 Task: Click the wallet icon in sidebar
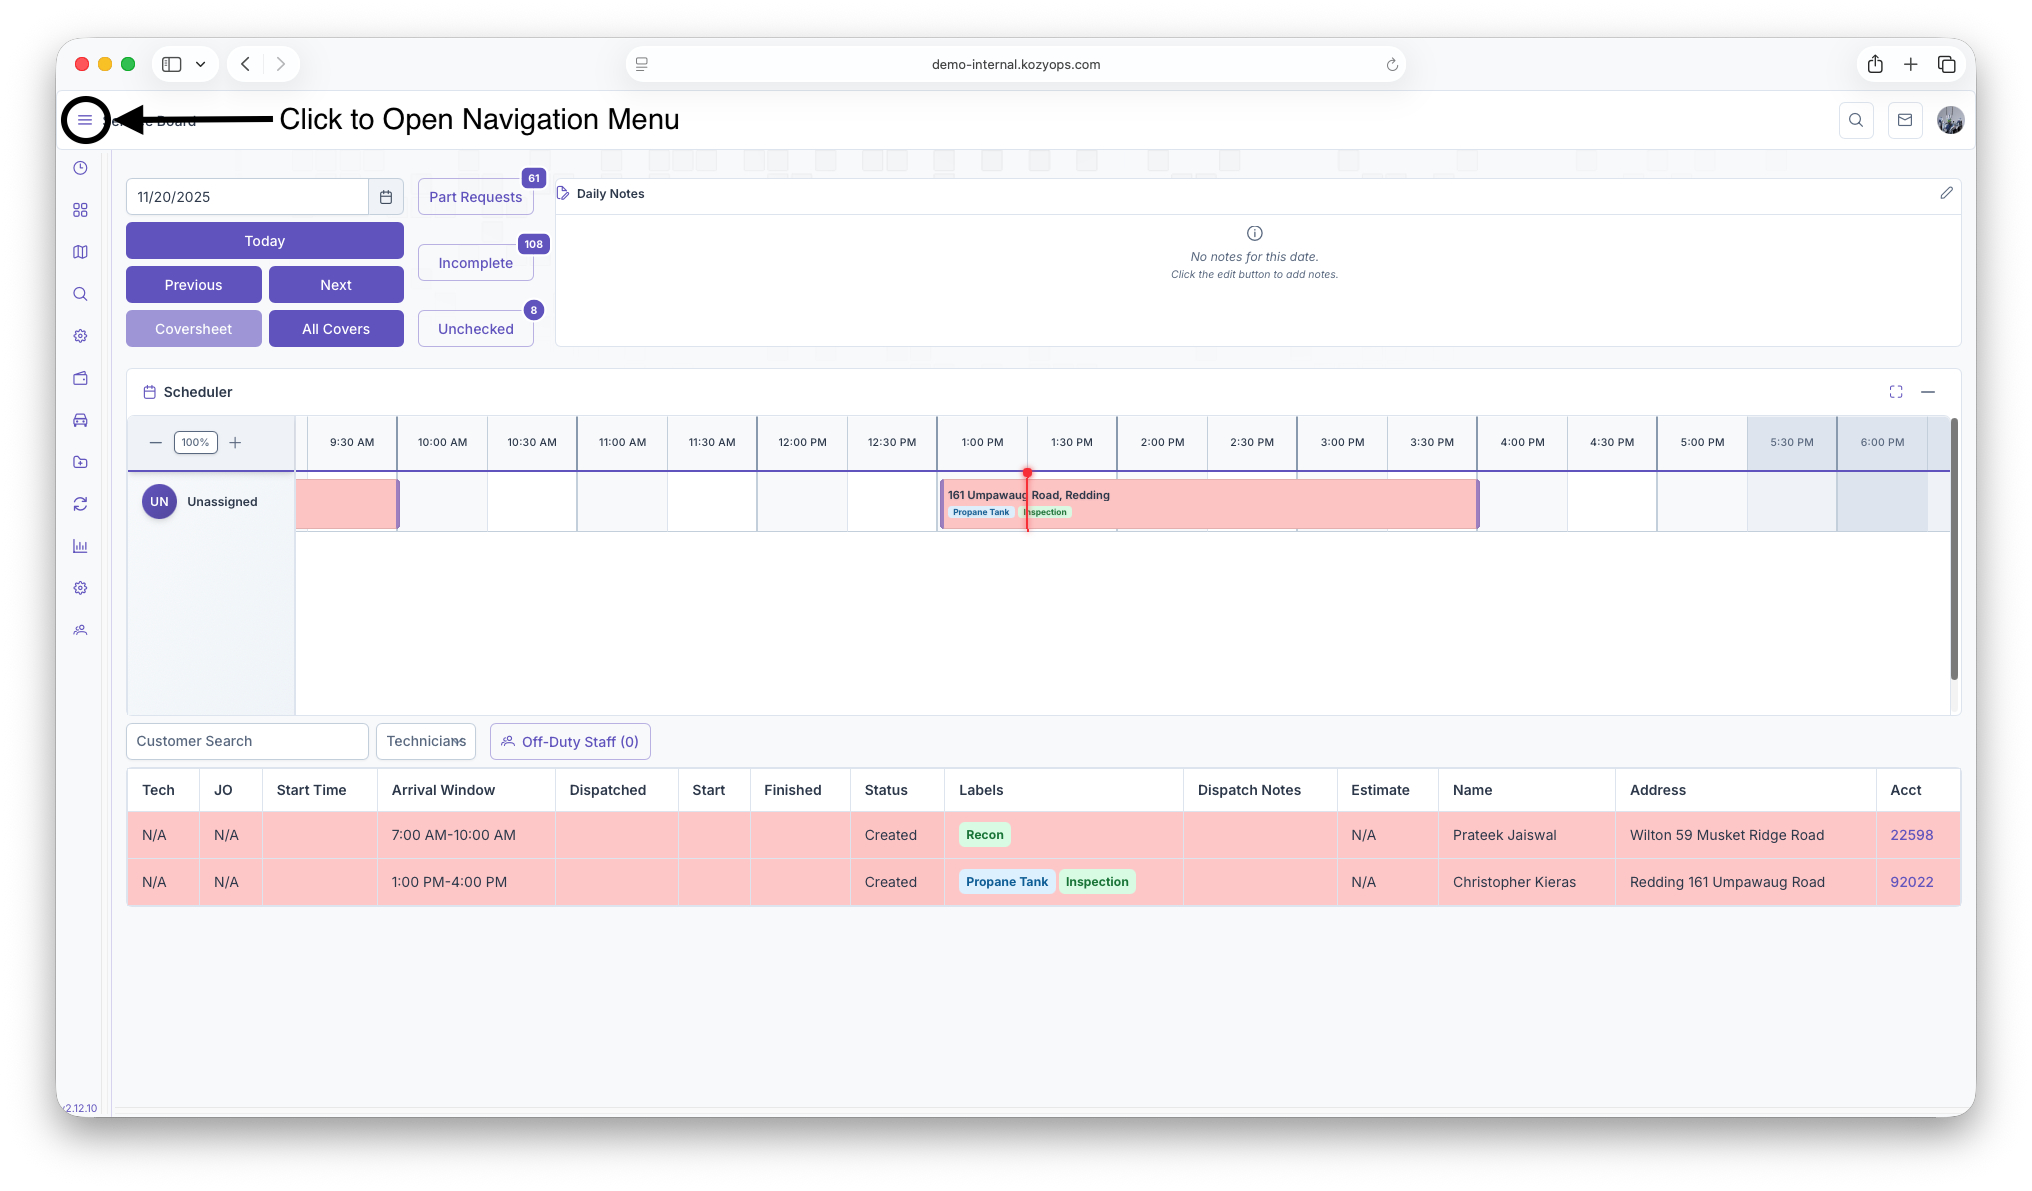click(80, 378)
